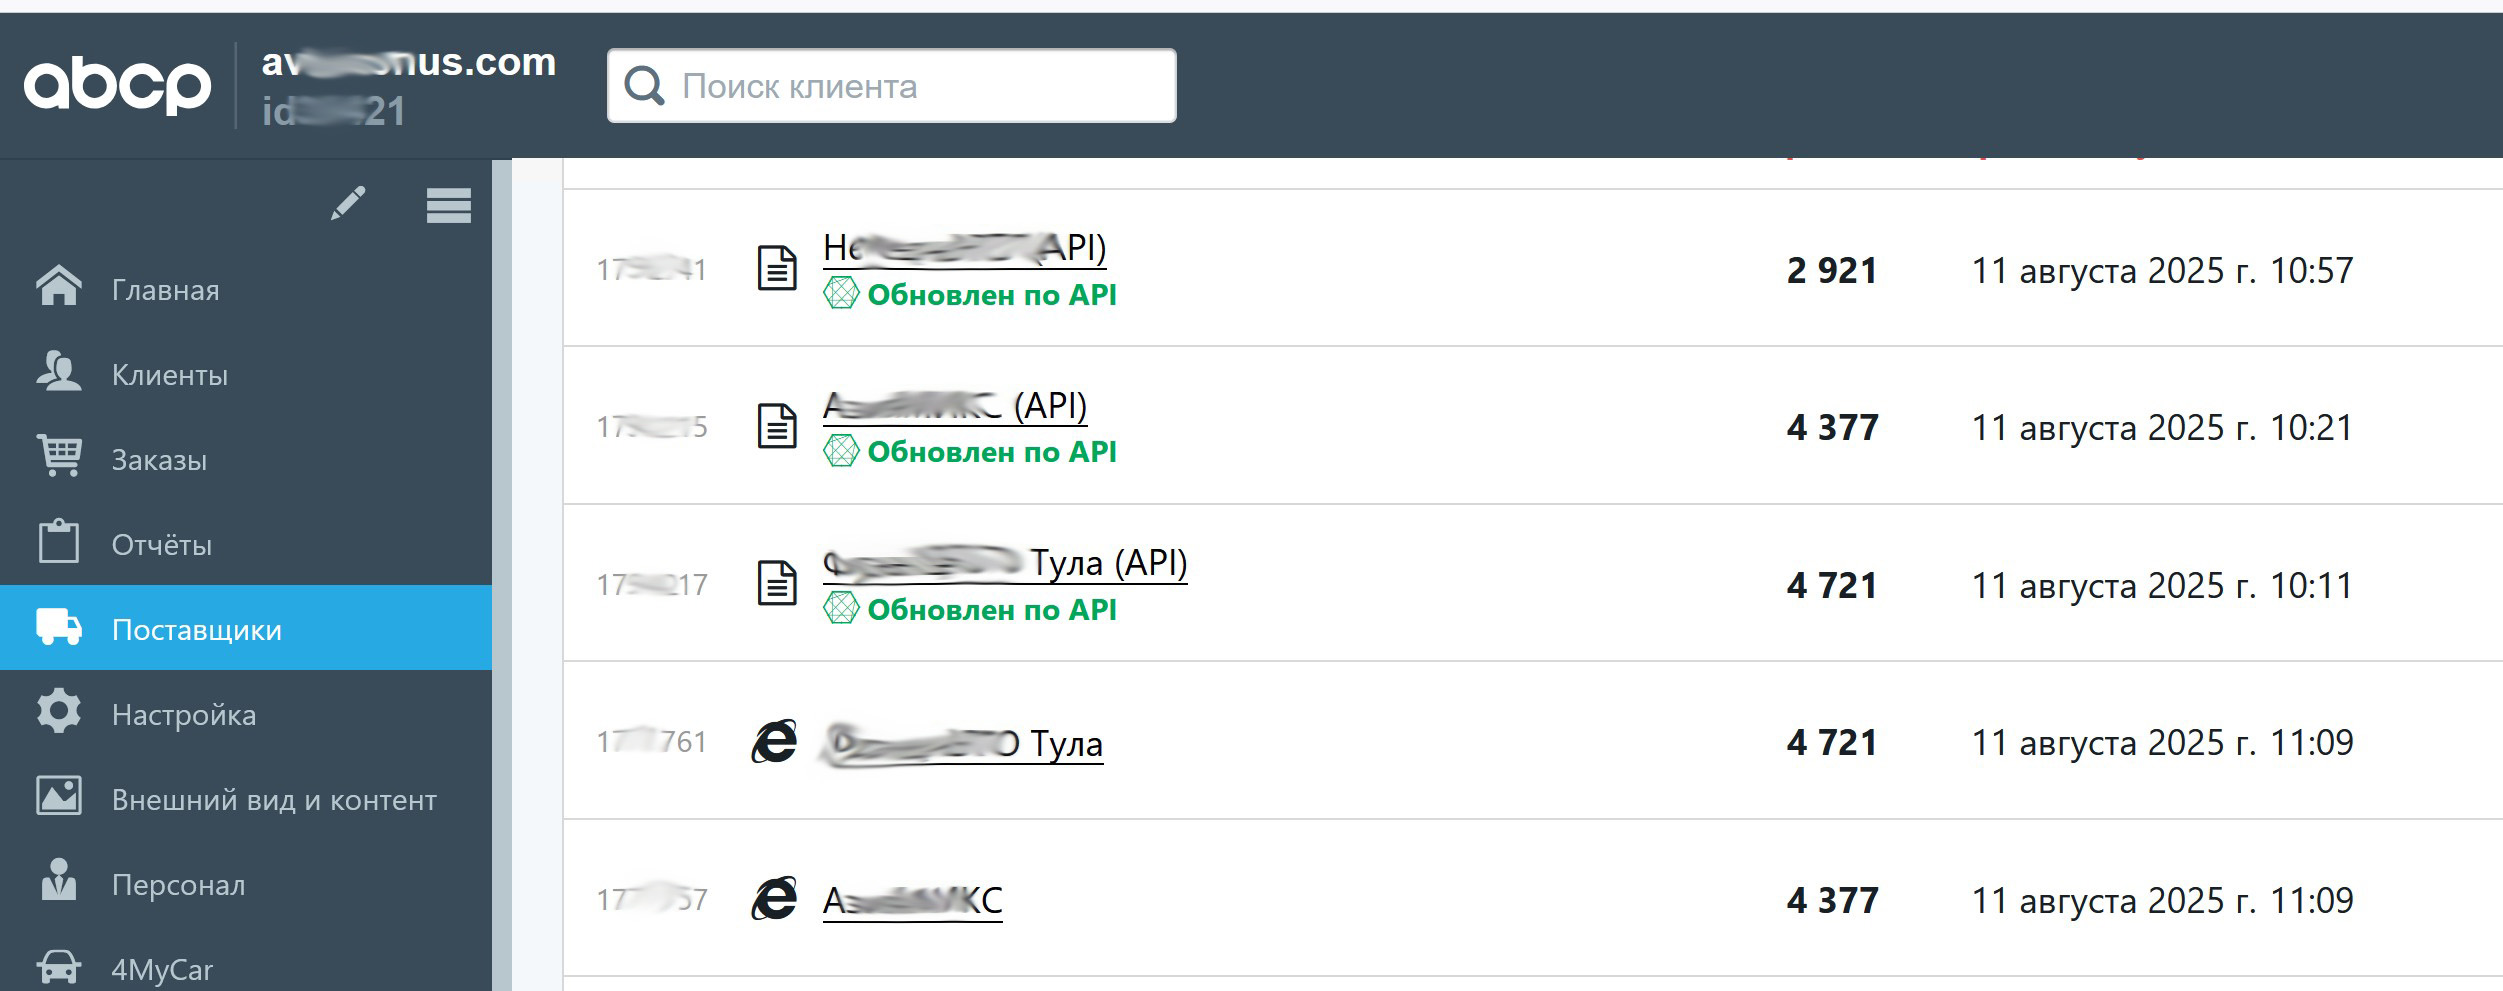Open Отчёты in the sidebar

162,545
